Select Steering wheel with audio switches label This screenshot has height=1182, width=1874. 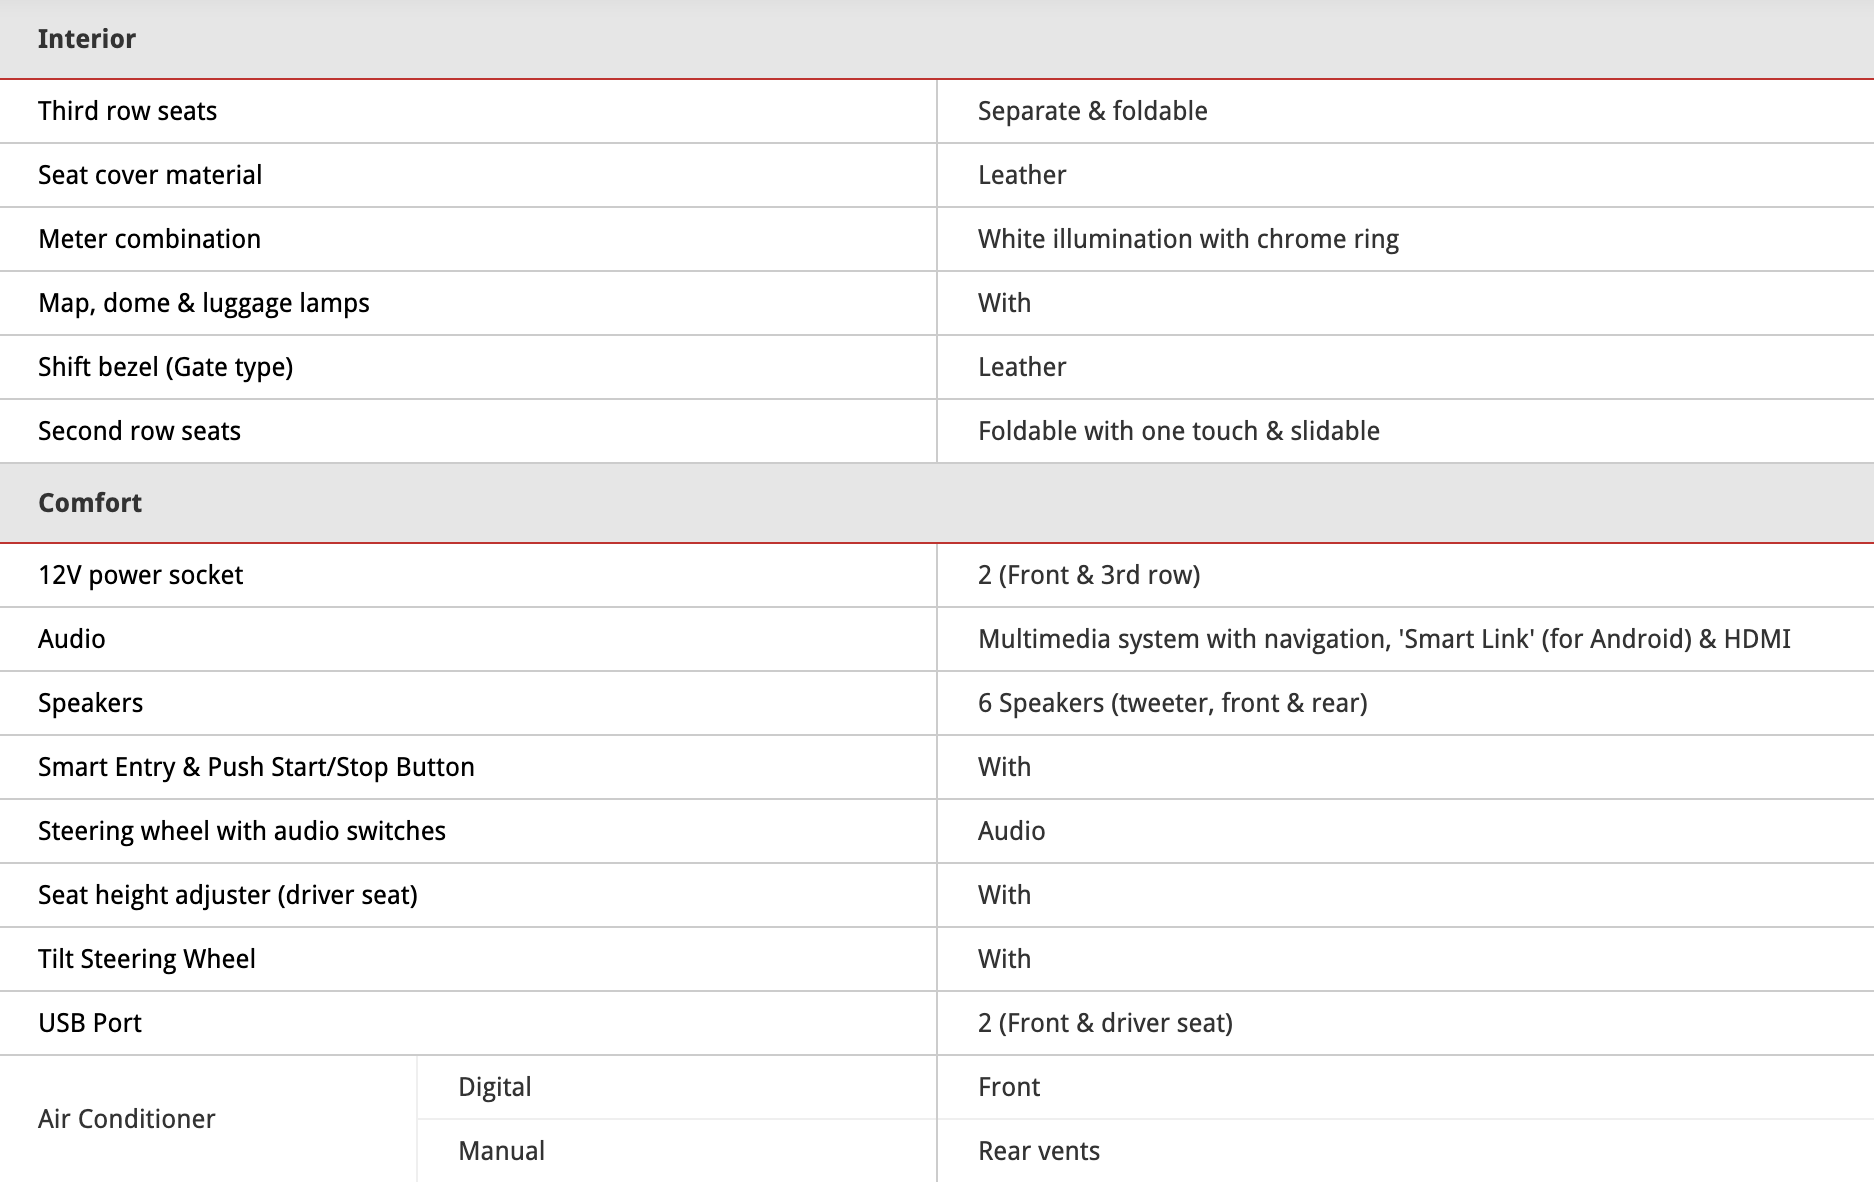click(x=241, y=831)
